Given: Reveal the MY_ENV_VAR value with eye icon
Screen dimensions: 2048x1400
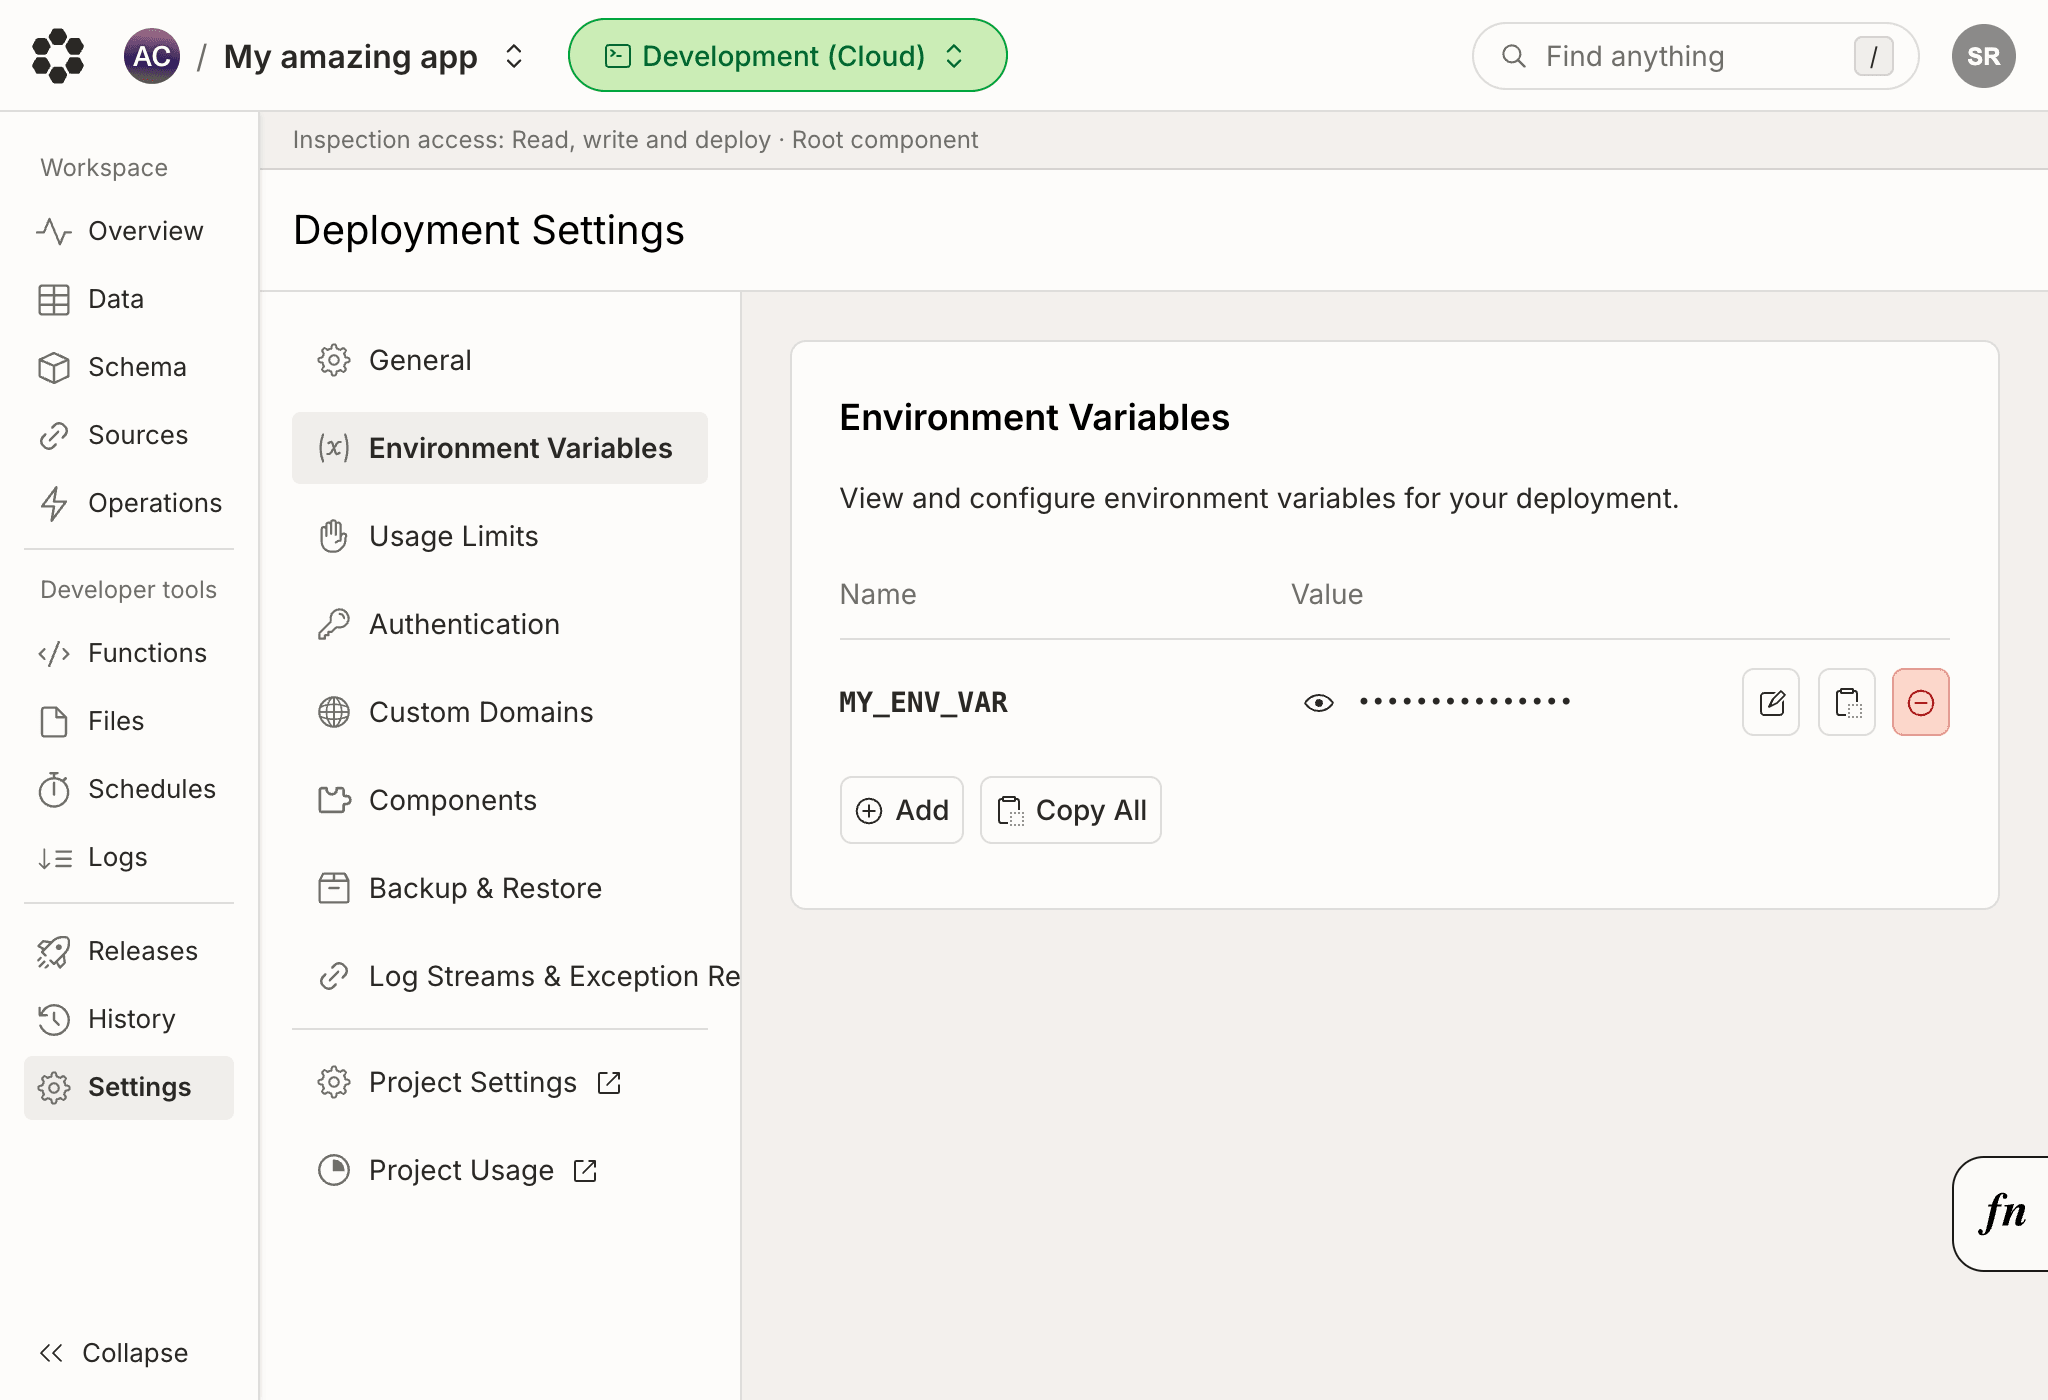Looking at the screenshot, I should click(1319, 703).
